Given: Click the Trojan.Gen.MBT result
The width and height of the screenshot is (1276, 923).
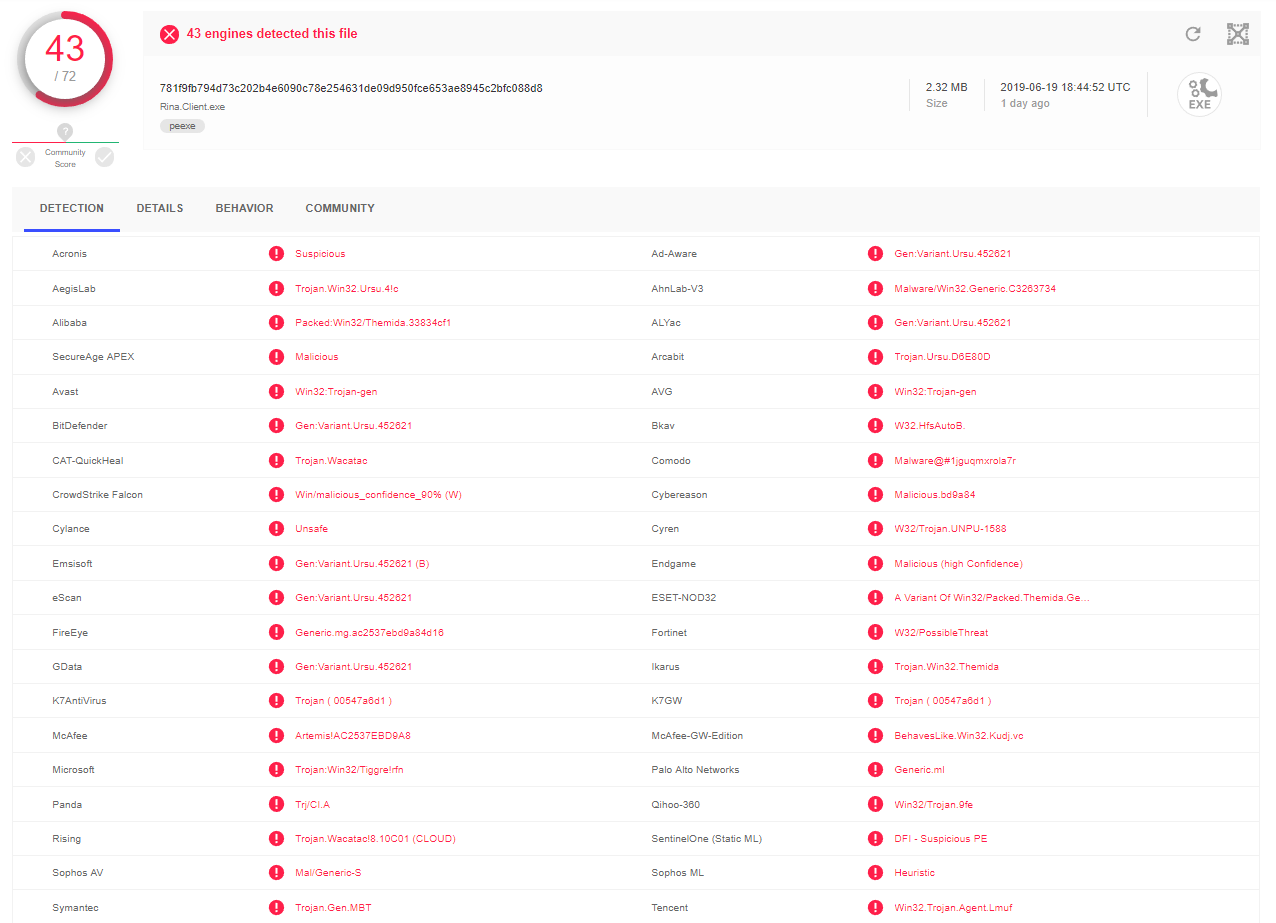Looking at the screenshot, I should [x=334, y=908].
